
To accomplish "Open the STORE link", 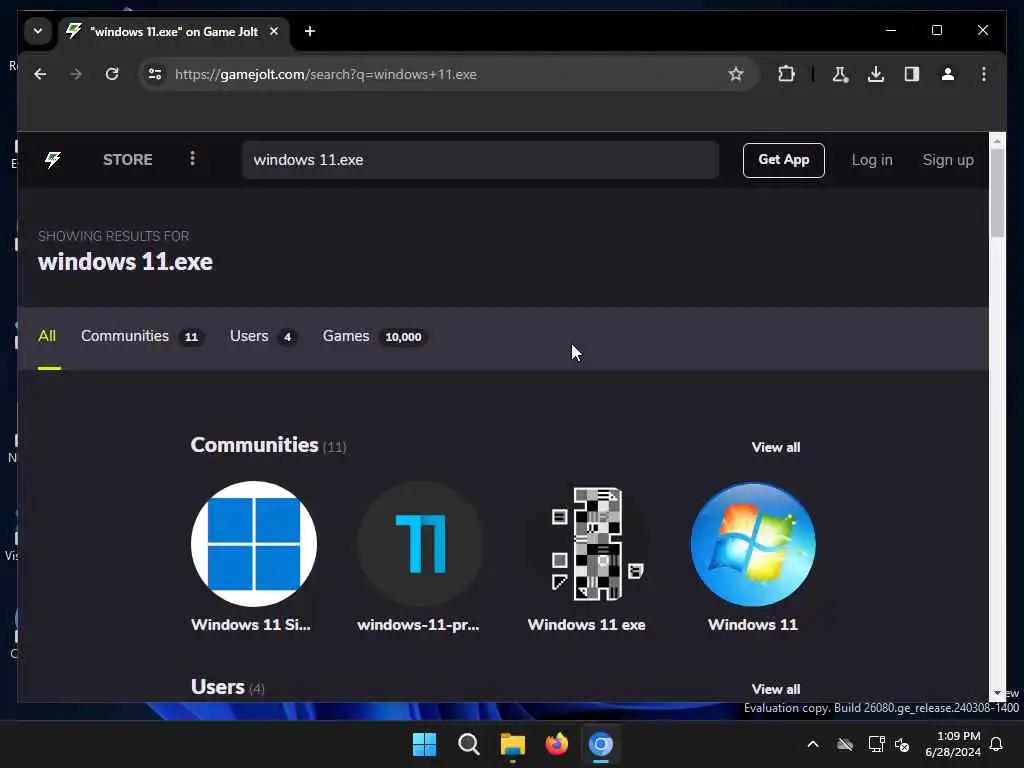I will 127,160.
